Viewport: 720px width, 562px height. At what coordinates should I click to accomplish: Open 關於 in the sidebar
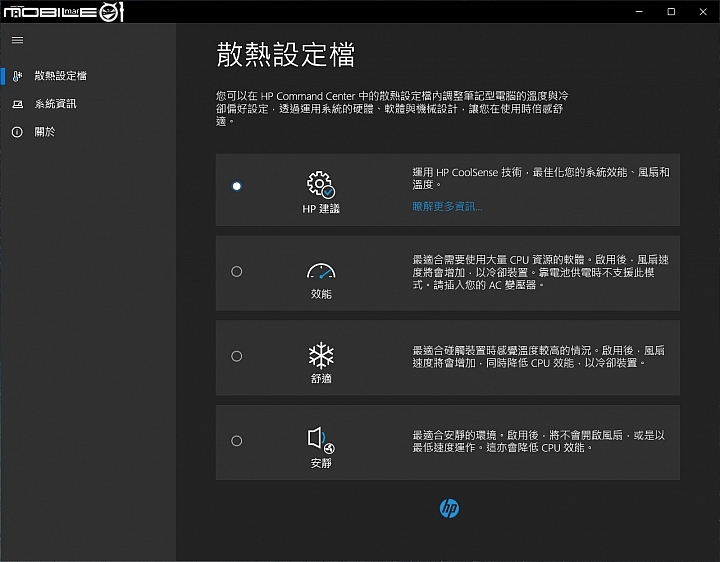point(88,132)
